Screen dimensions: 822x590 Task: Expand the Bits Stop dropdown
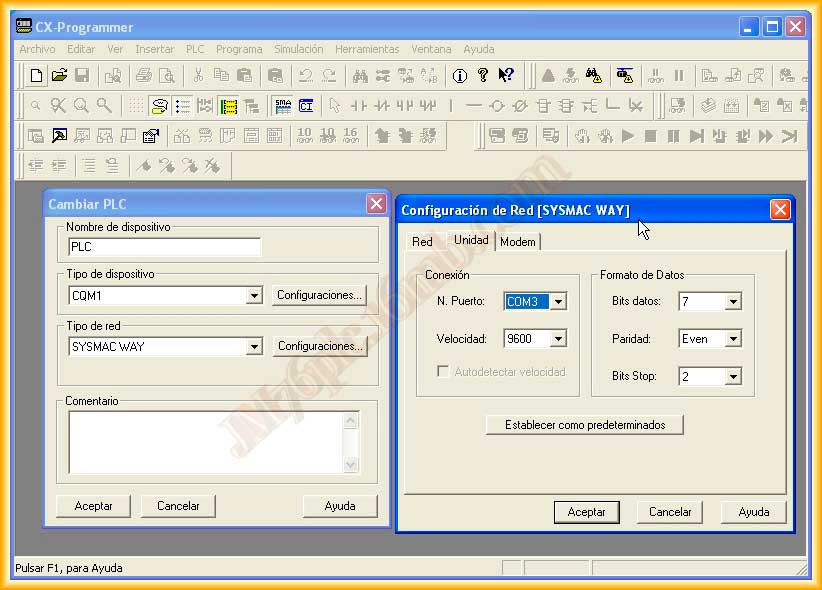(x=733, y=377)
